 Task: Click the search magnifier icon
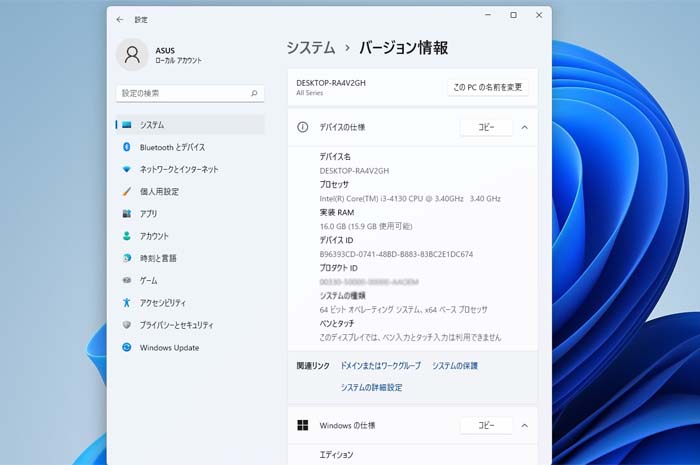tap(254, 93)
